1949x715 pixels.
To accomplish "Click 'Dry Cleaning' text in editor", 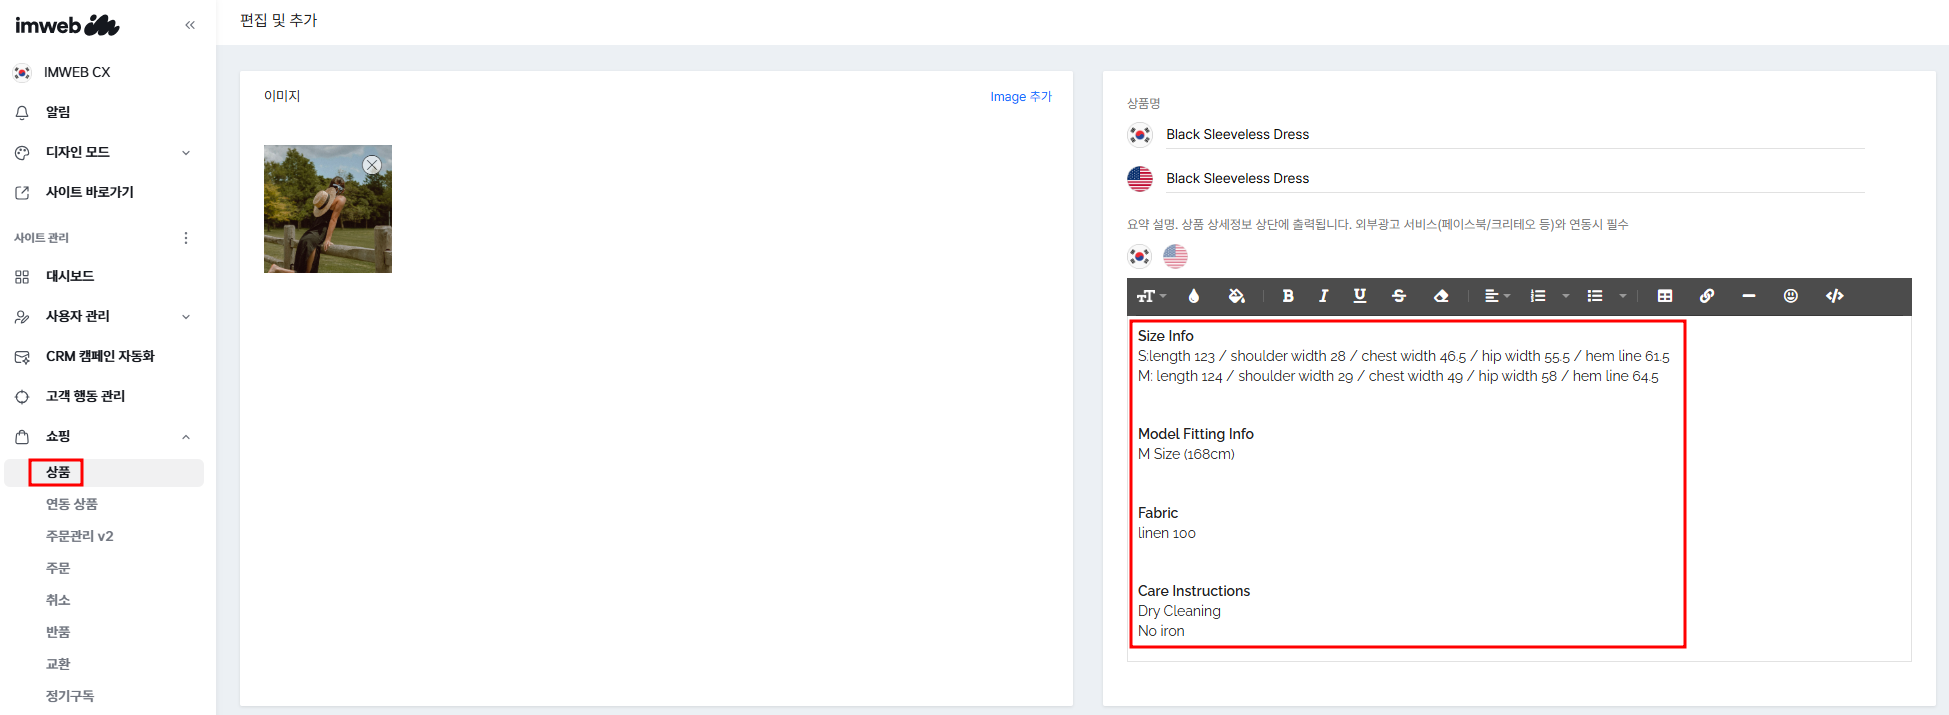I will (1179, 611).
